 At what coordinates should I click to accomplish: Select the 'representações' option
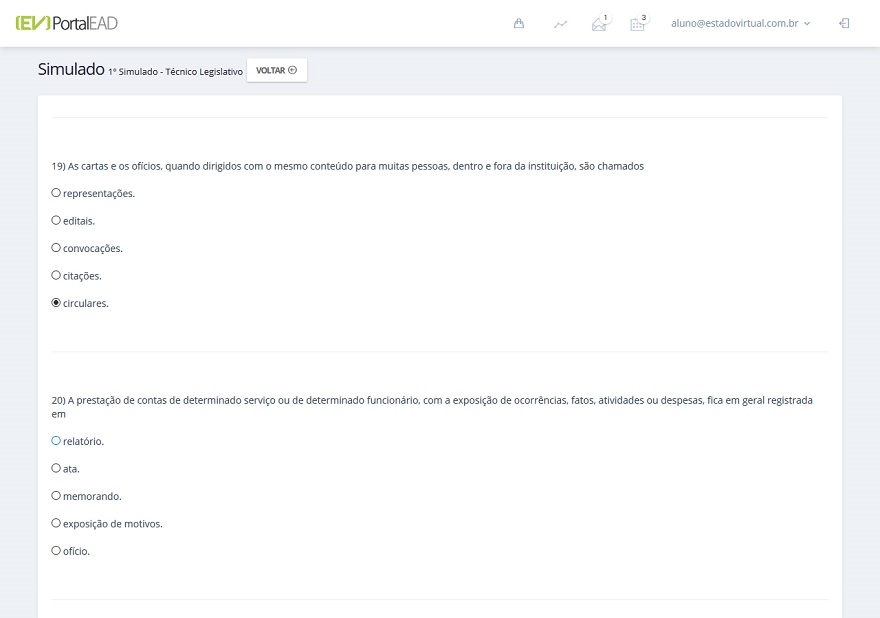(56, 193)
